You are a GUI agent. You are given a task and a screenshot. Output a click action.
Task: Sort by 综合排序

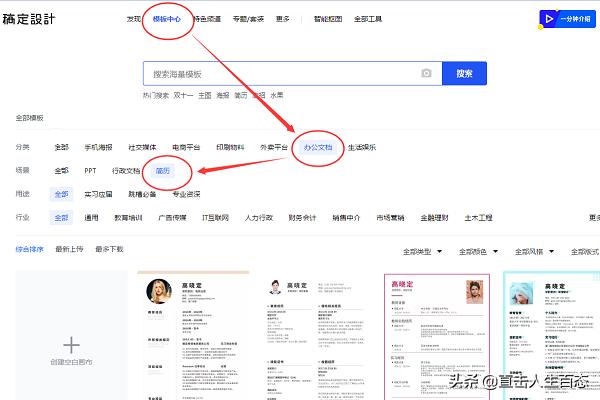point(29,249)
